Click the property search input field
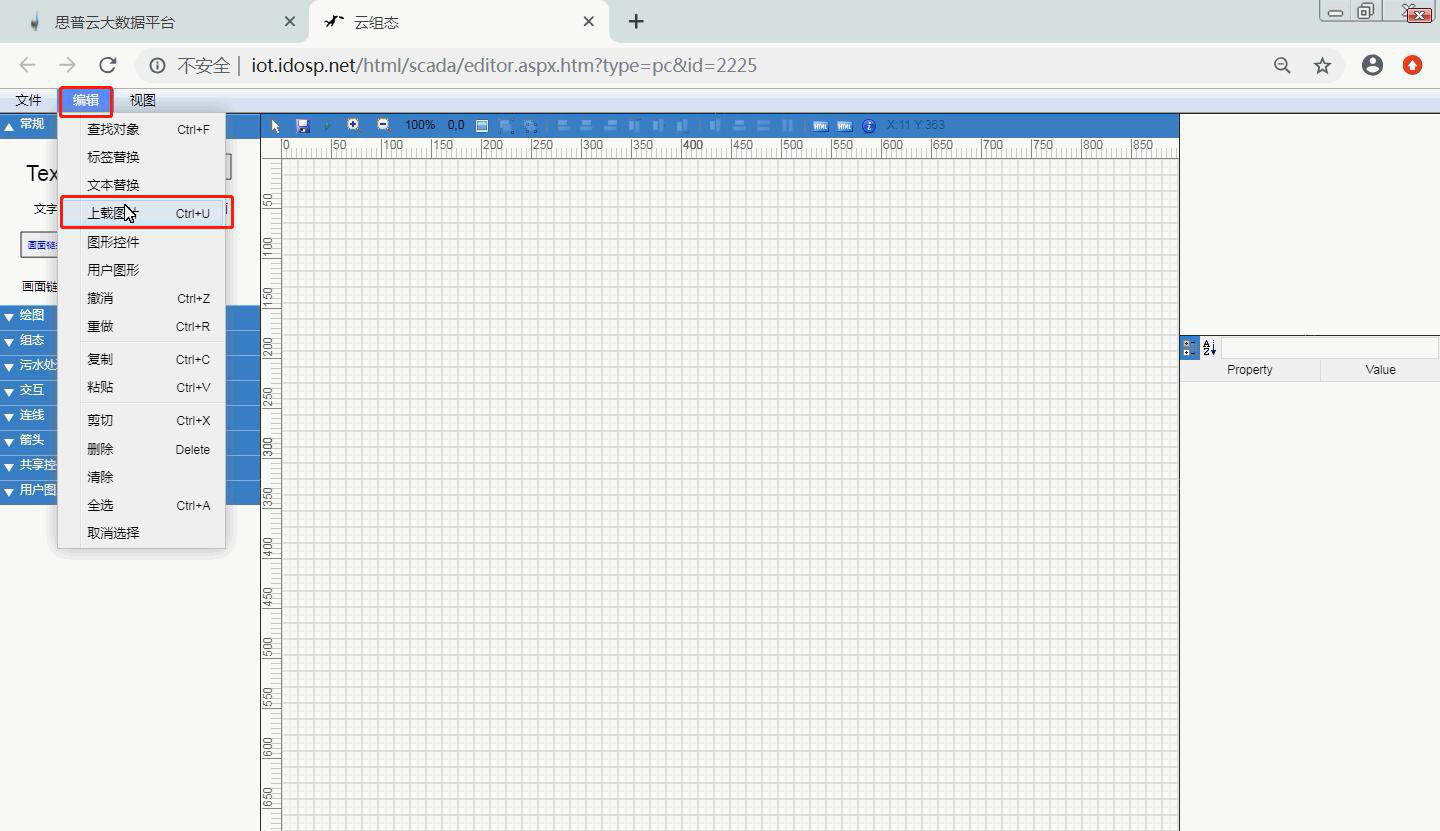 [x=1328, y=348]
